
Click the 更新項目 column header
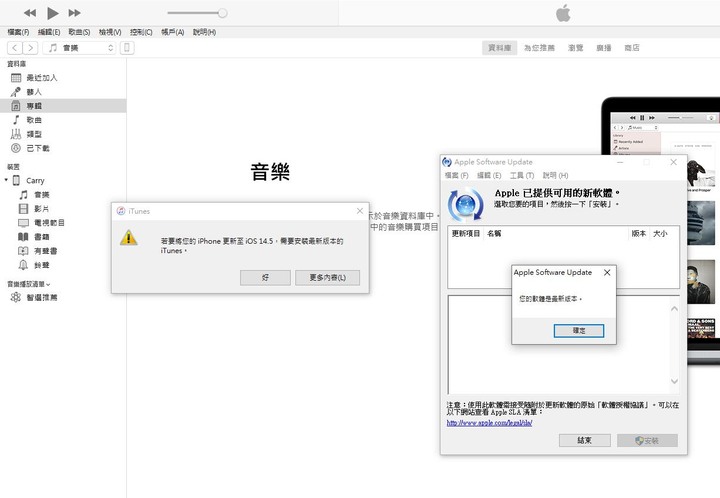[x=466, y=234]
